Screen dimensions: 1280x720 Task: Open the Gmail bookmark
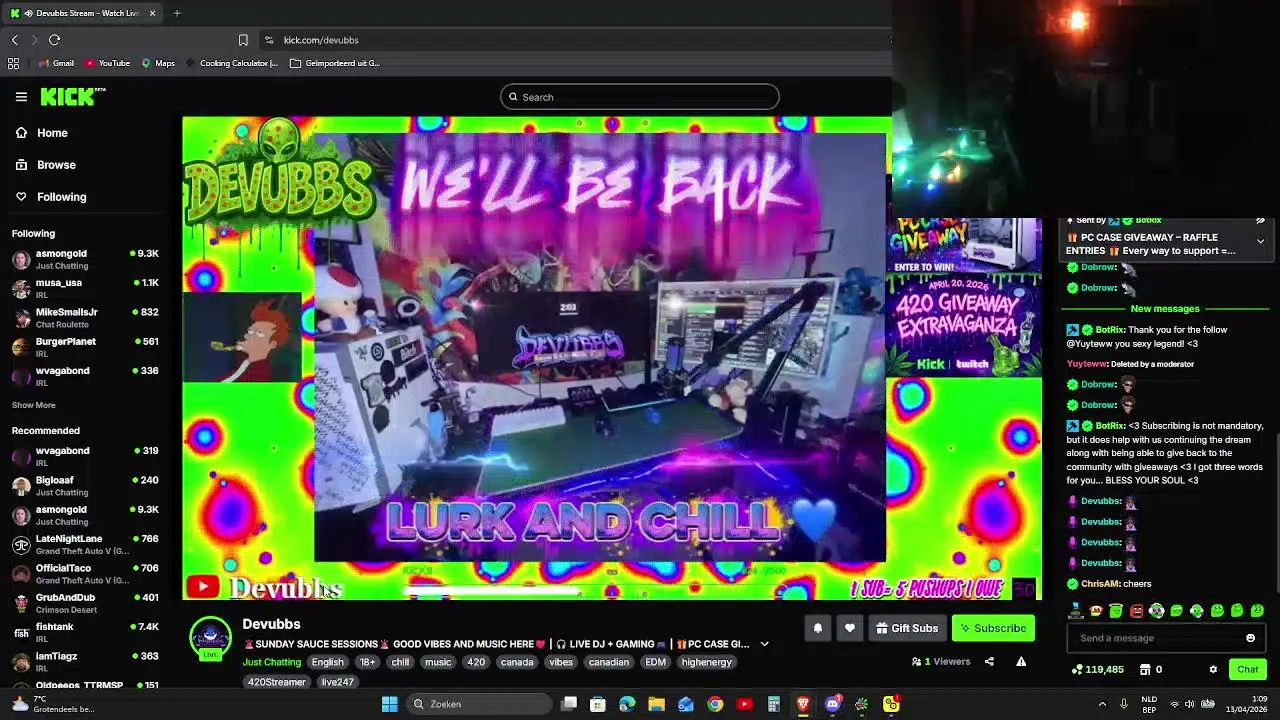coord(57,63)
